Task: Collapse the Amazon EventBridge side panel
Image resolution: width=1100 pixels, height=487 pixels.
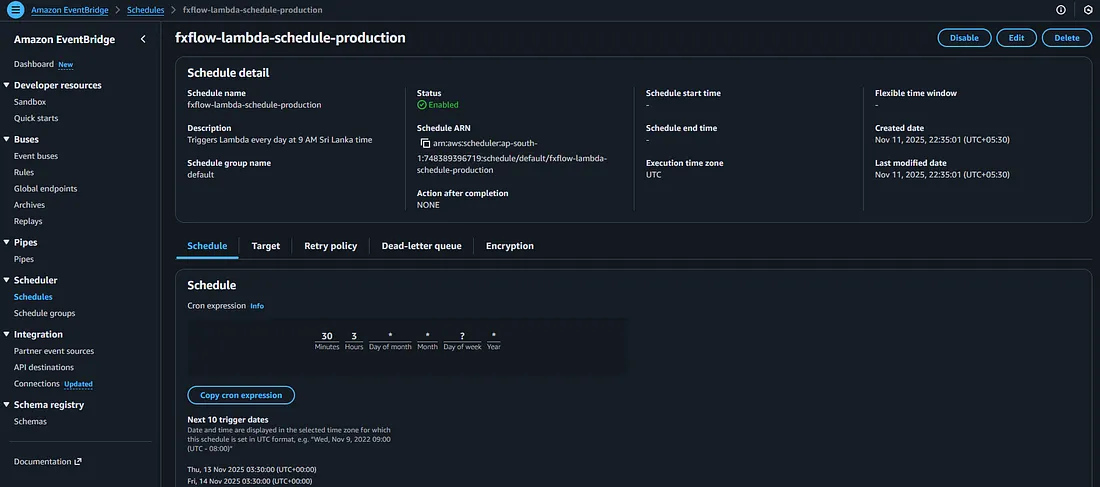Action: [142, 39]
